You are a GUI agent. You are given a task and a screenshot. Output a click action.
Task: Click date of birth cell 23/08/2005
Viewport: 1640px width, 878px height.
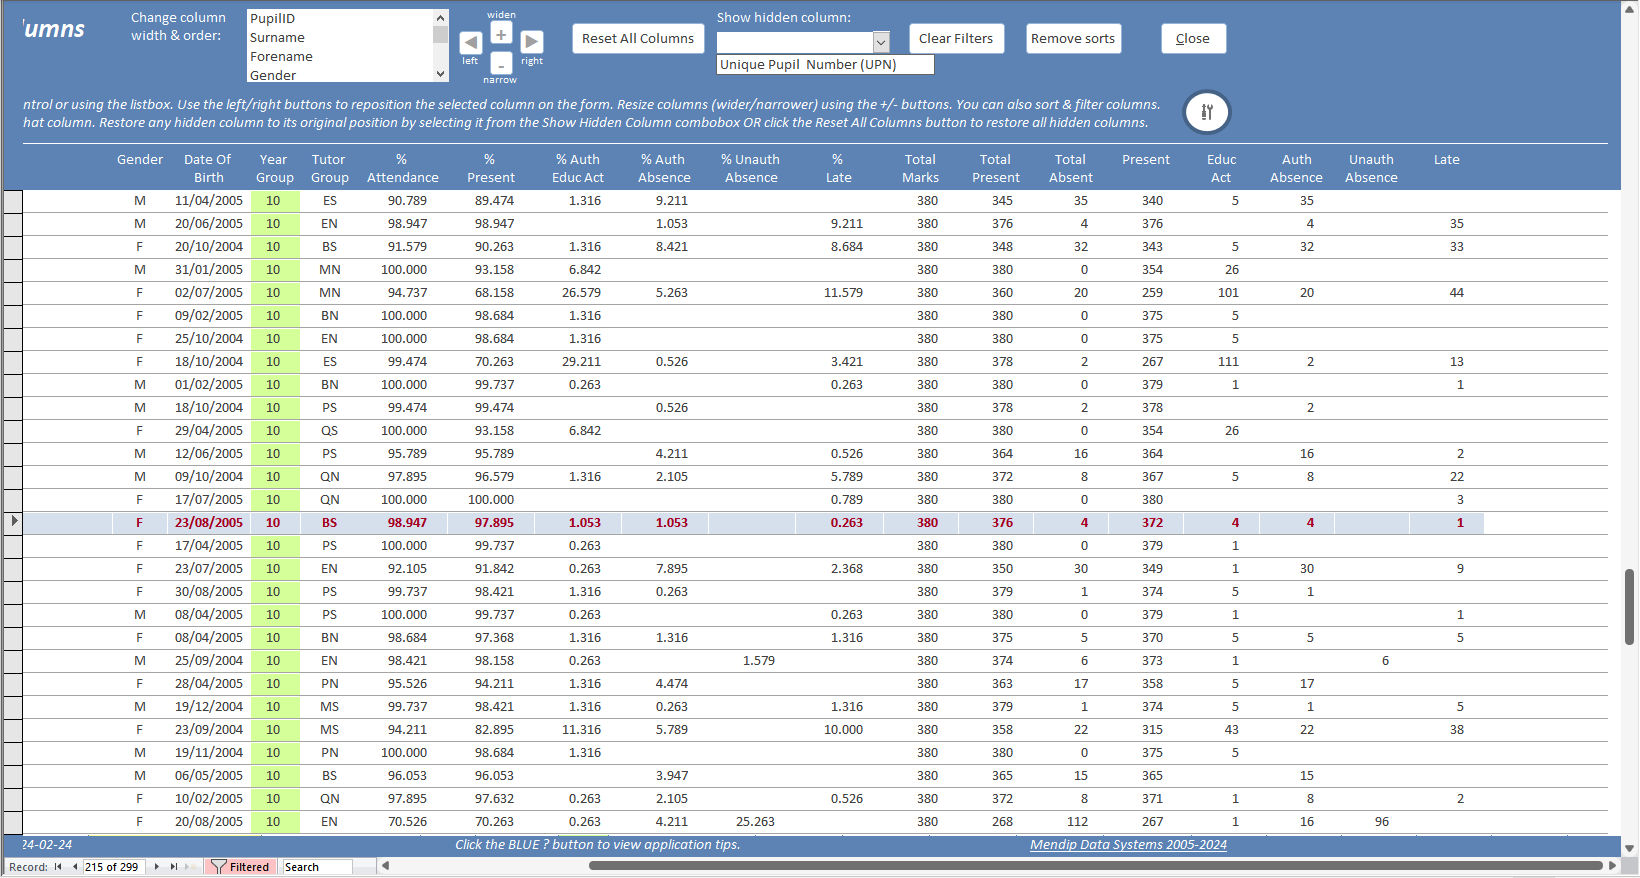[x=208, y=523]
